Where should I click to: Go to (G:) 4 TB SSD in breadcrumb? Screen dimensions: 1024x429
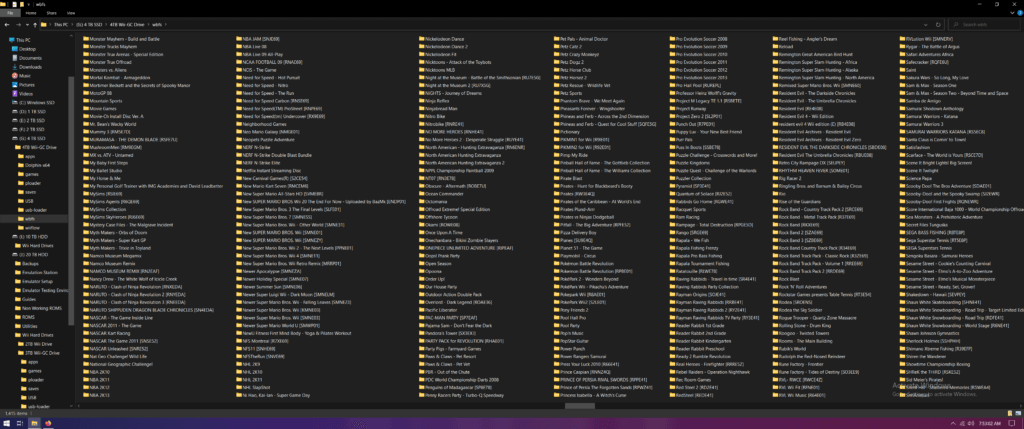click(x=89, y=25)
